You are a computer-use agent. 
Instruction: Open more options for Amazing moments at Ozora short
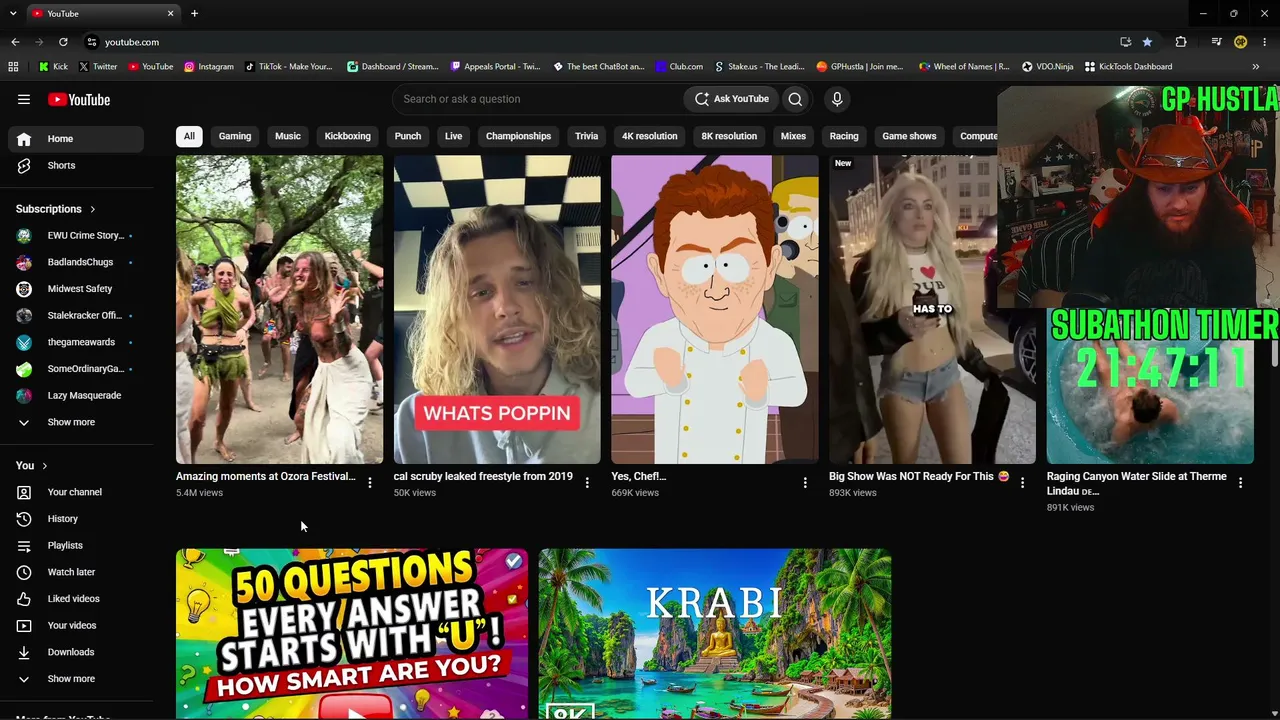(x=370, y=483)
